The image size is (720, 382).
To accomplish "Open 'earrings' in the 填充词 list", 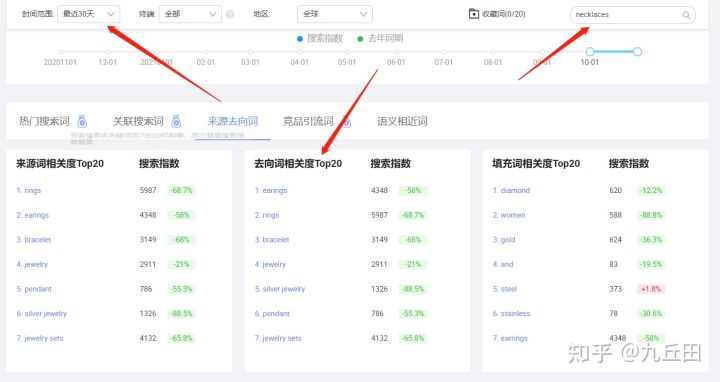I will tap(510, 338).
